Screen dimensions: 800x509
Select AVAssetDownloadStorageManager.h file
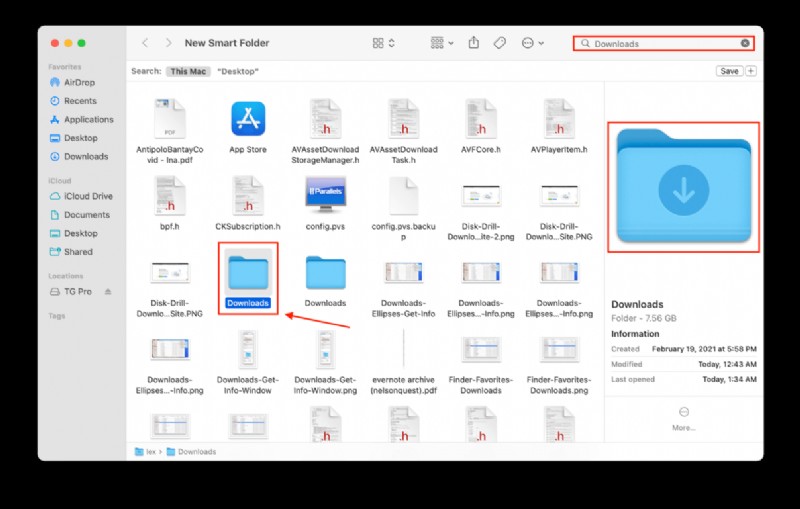click(x=326, y=131)
